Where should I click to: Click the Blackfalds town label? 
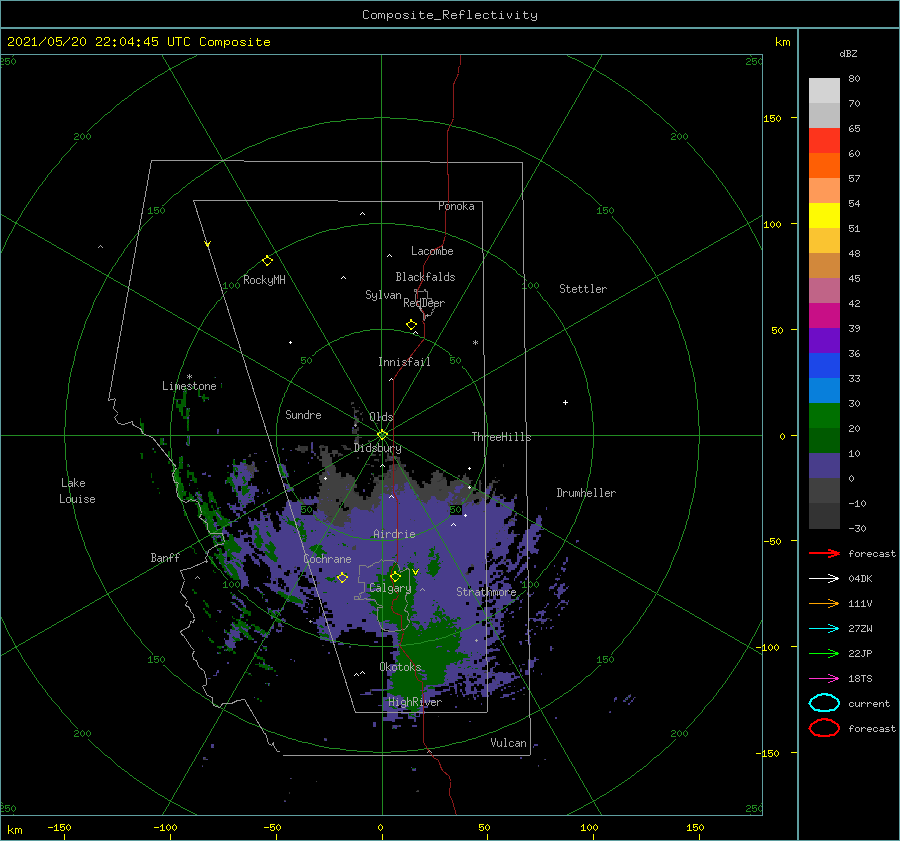pos(425,277)
